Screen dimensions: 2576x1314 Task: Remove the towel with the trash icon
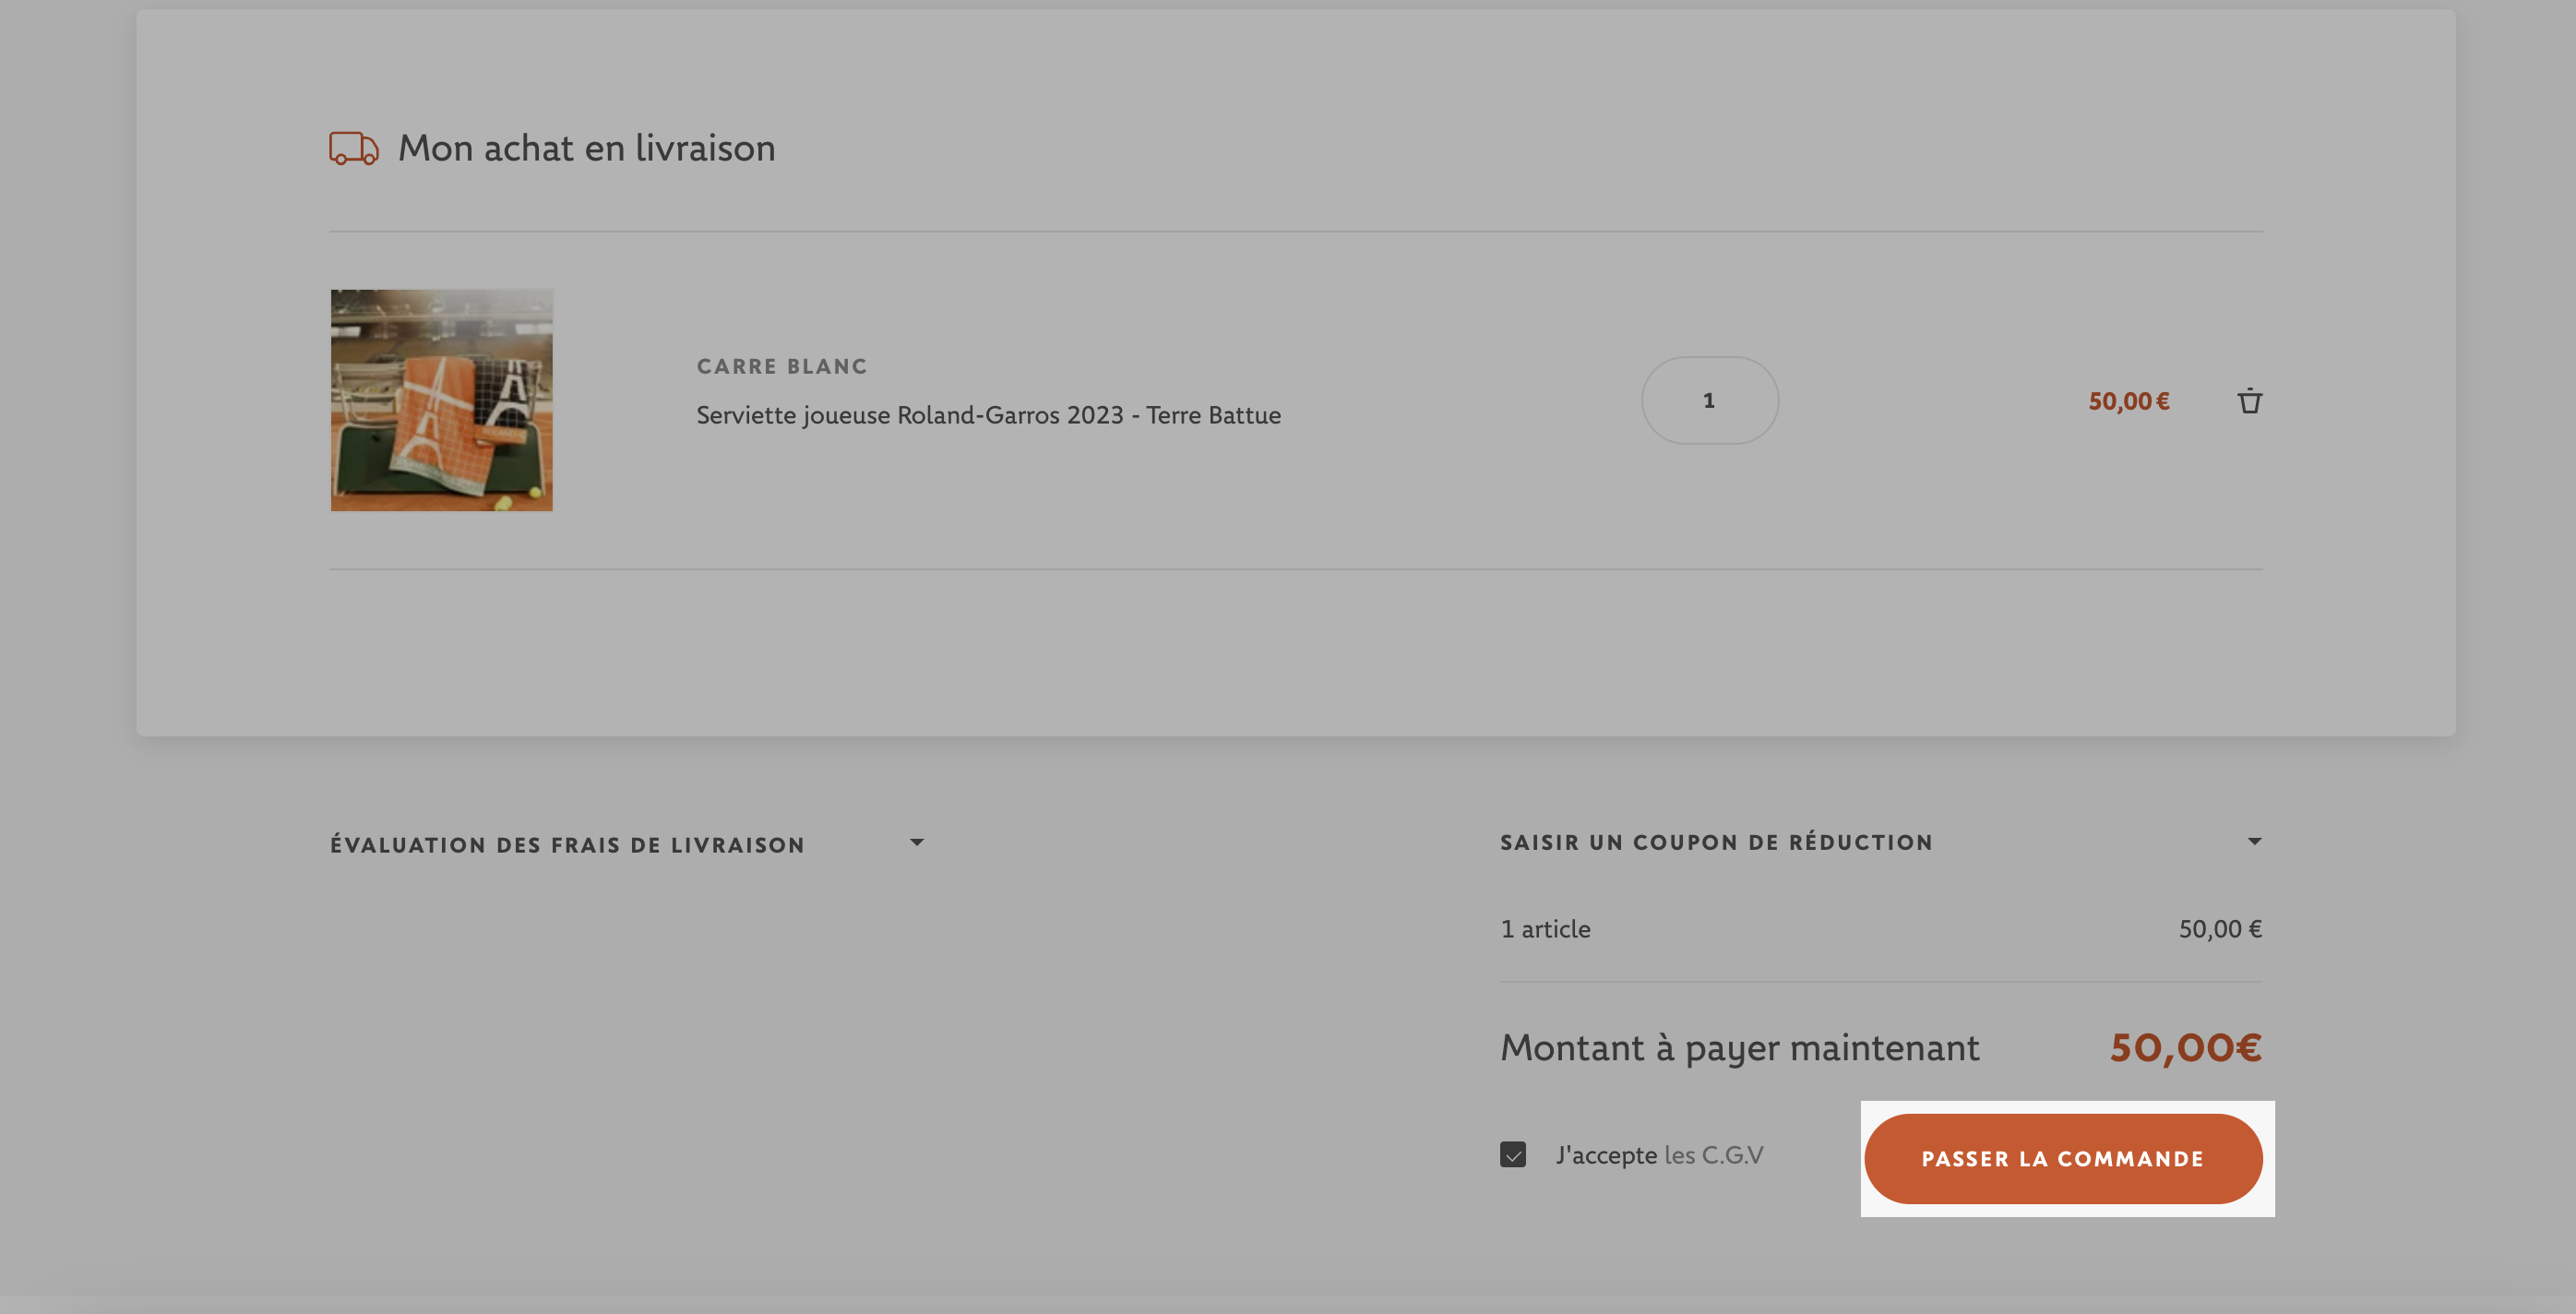(2249, 401)
